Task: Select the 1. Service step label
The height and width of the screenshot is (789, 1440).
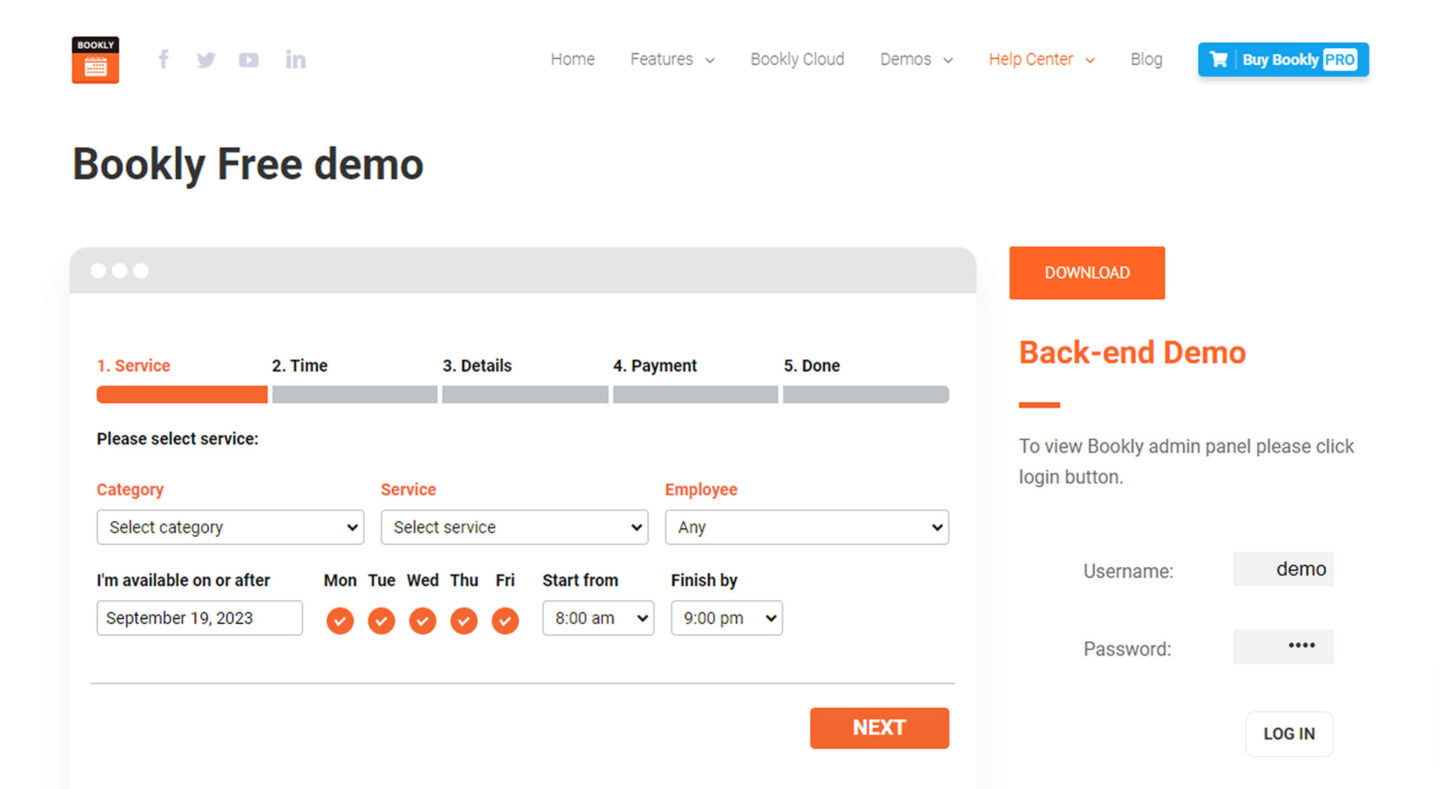Action: click(x=134, y=366)
